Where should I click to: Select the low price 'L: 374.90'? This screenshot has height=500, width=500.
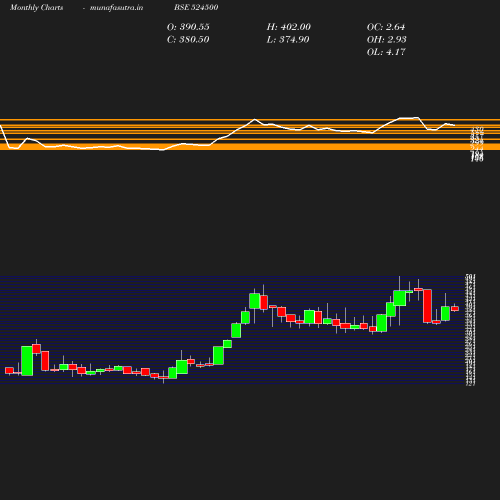tap(288, 40)
